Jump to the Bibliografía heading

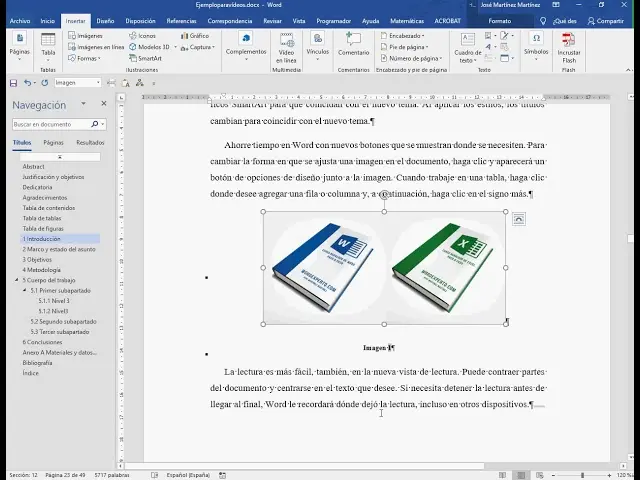(38, 362)
